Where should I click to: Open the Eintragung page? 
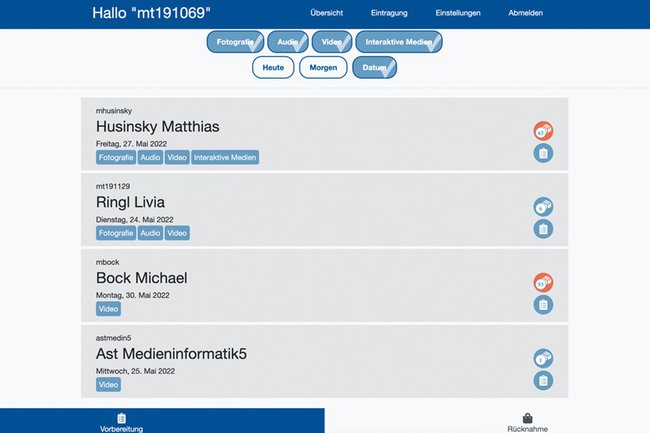[x=390, y=13]
